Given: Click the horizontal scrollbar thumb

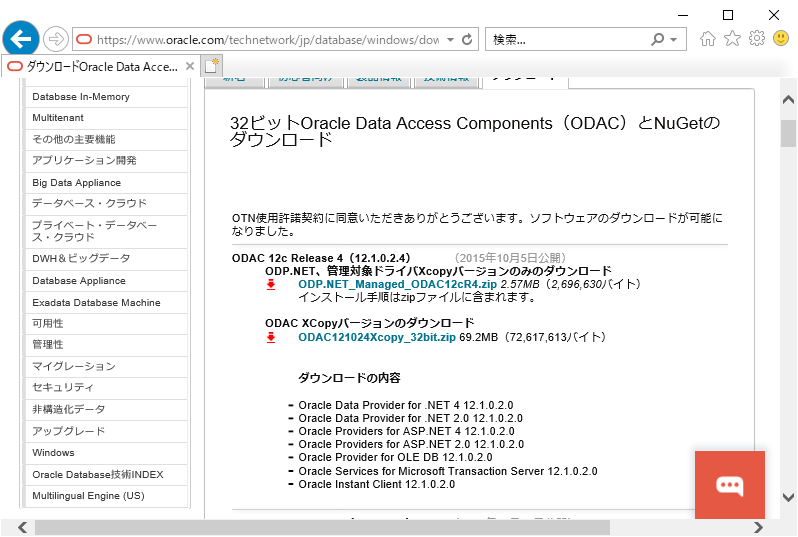Looking at the screenshot, I should click(322, 527).
